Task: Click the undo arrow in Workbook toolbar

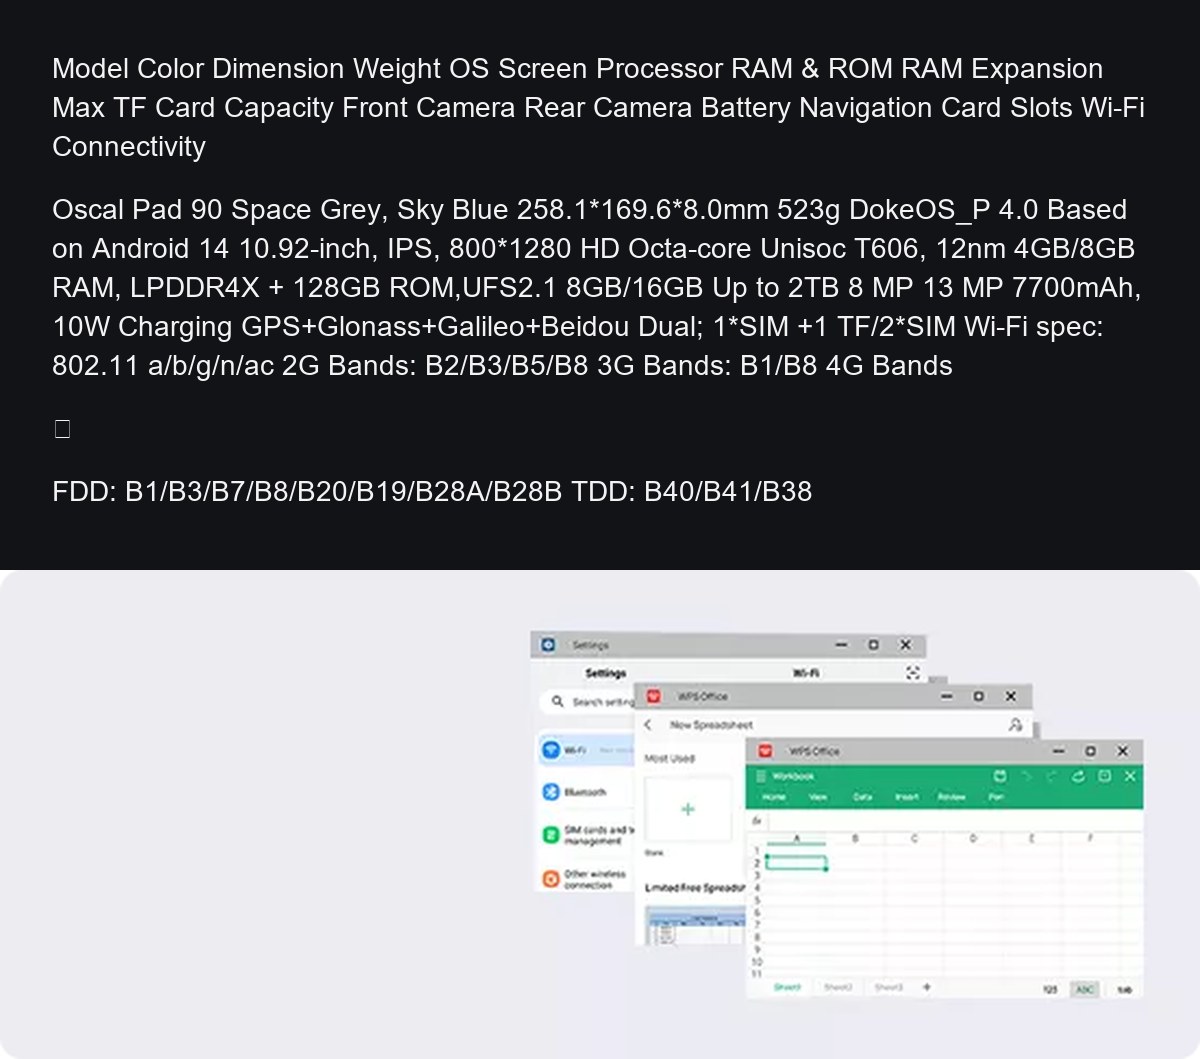Action: tap(1025, 776)
